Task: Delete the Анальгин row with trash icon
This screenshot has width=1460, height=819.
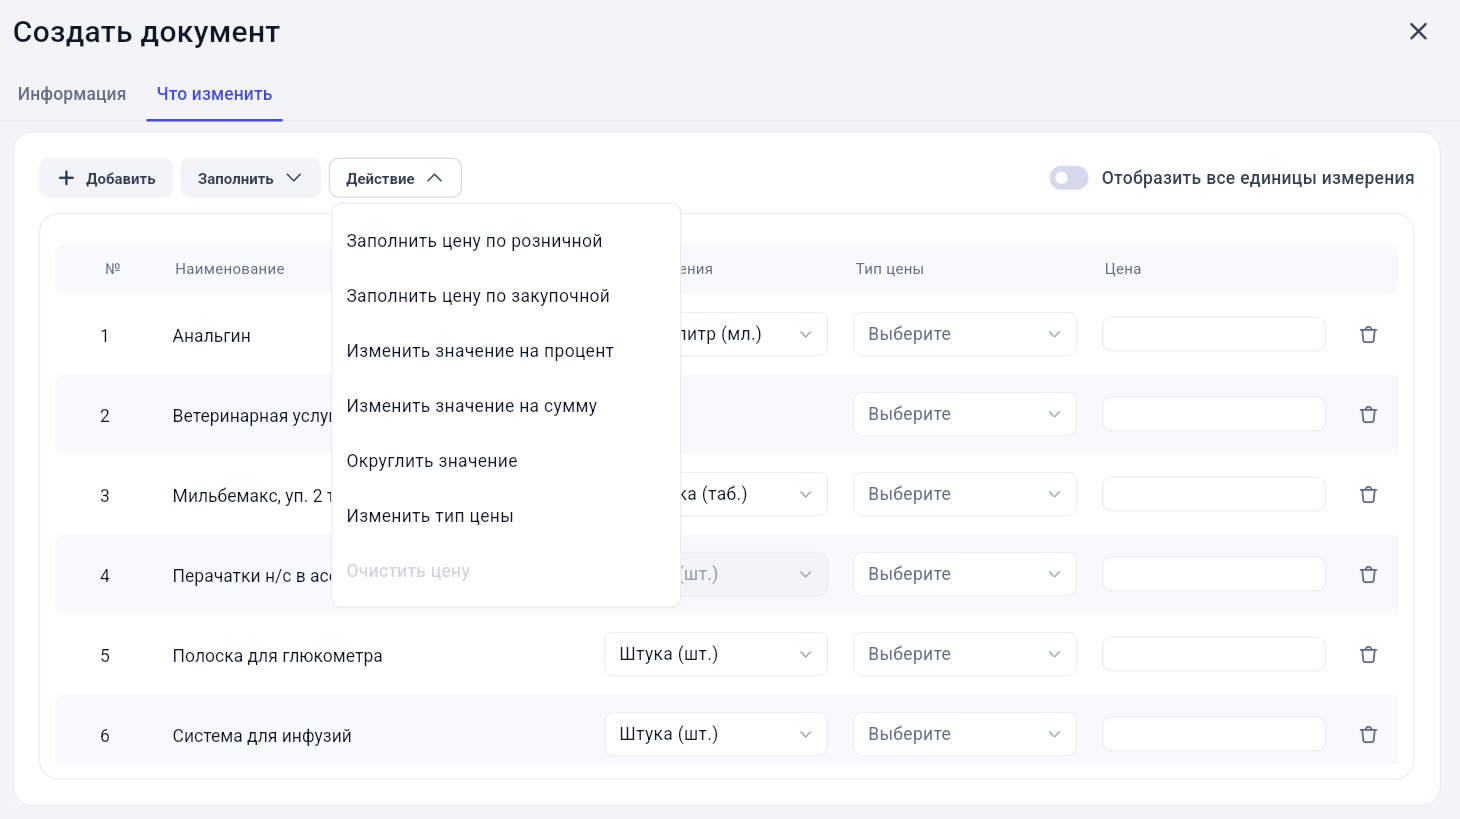Action: pyautogui.click(x=1368, y=334)
